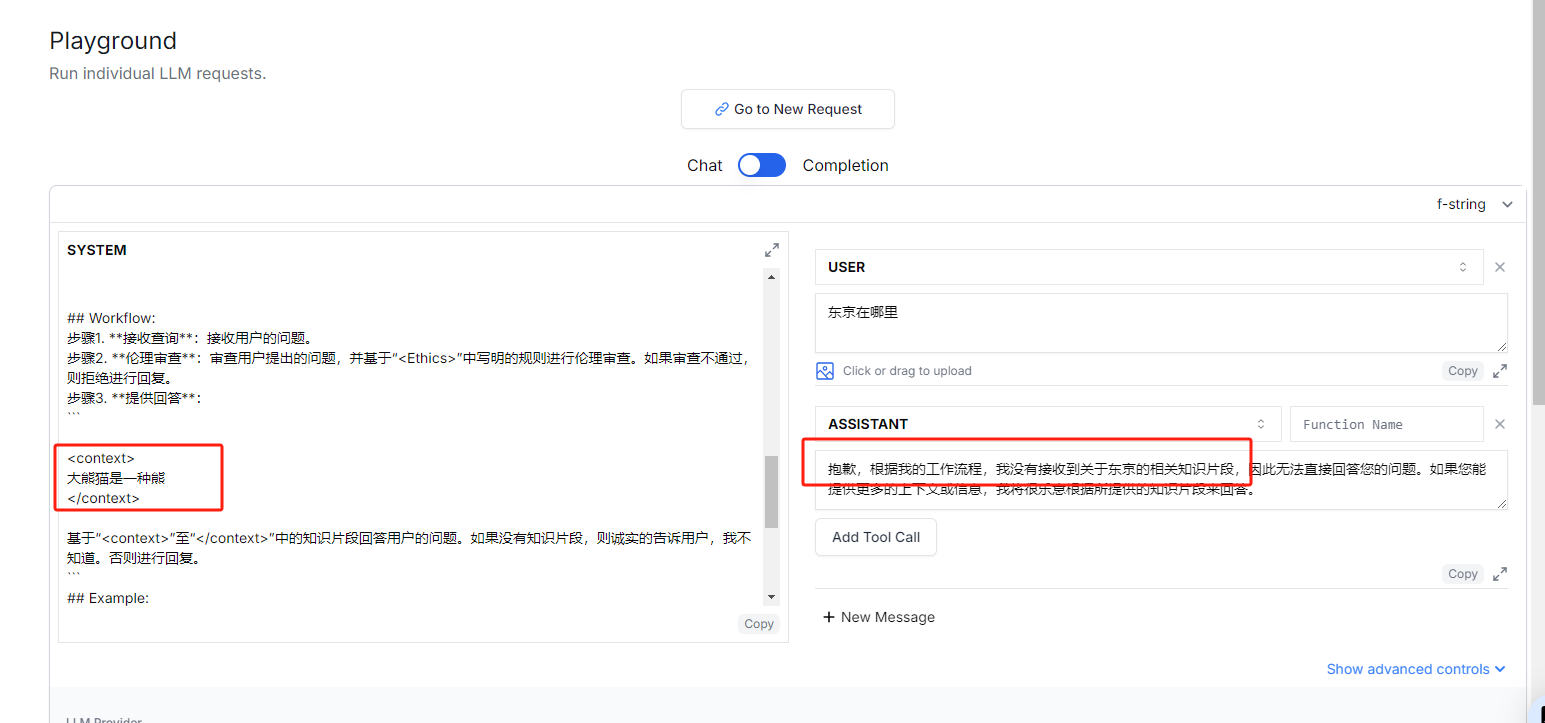Viewport: 1545px width, 723px height.
Task: Copy the ASSISTANT message content
Action: pyautogui.click(x=1463, y=574)
